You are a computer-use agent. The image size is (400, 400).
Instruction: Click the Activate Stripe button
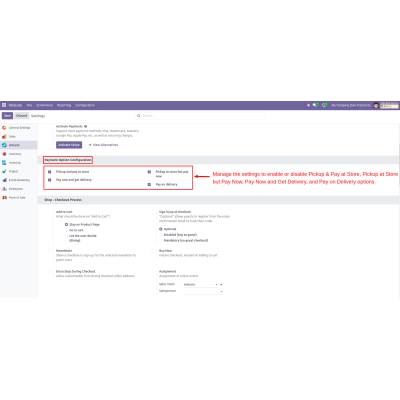coord(69,145)
